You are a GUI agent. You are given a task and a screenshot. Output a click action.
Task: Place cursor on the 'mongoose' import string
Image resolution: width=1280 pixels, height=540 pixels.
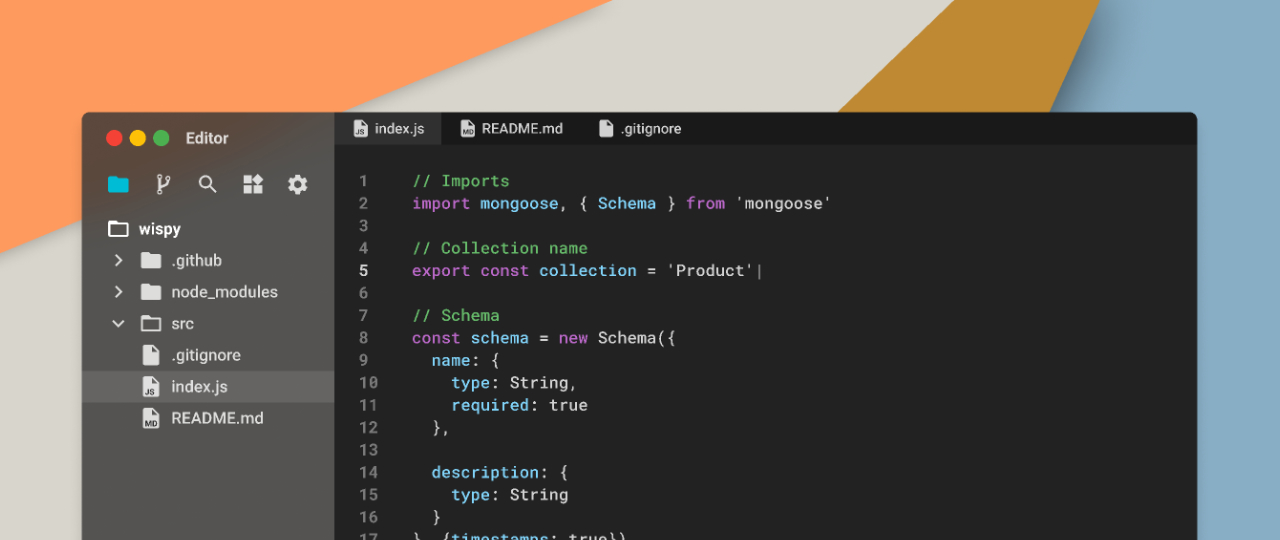pos(783,204)
